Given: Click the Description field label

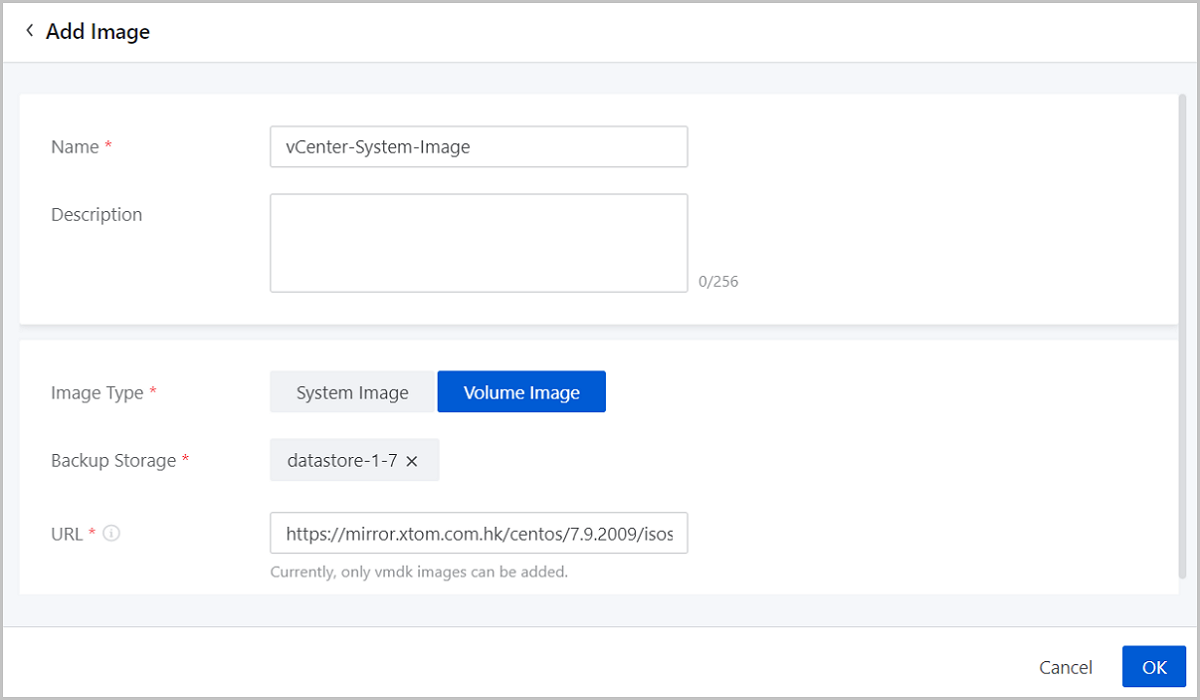Looking at the screenshot, I should pyautogui.click(x=96, y=214).
